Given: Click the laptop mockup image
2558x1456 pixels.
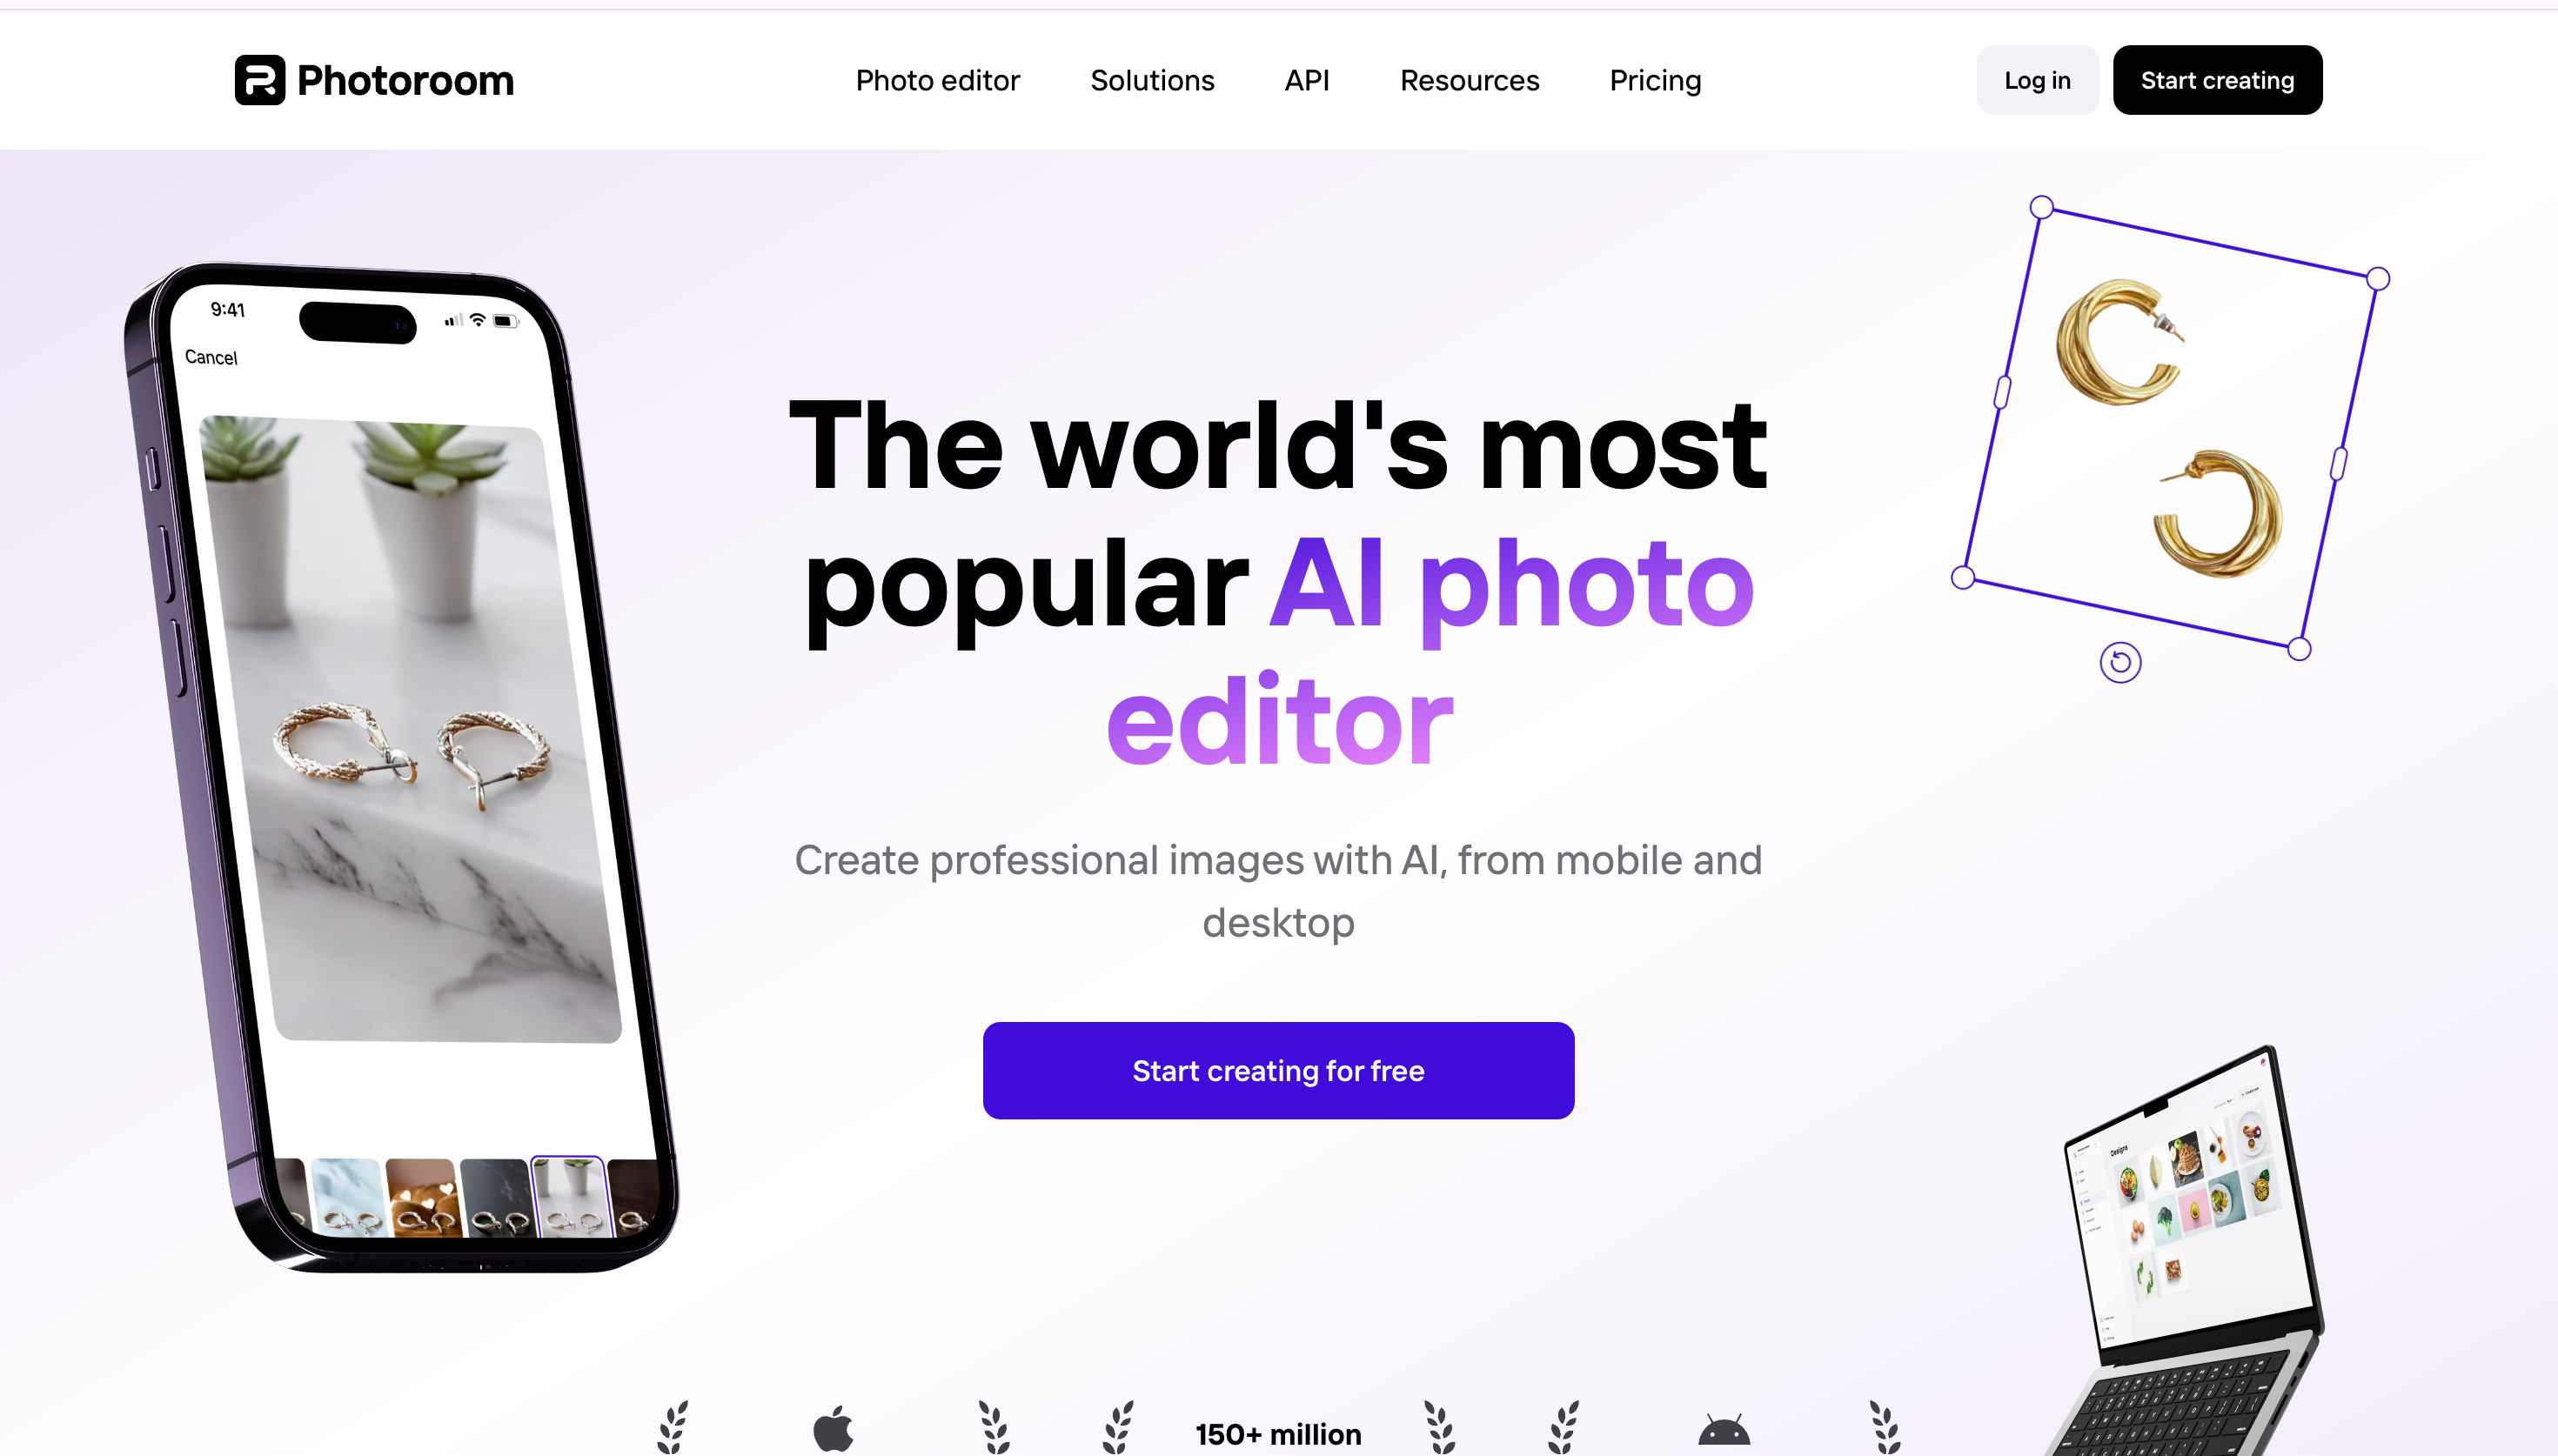Looking at the screenshot, I should pos(2185,1250).
